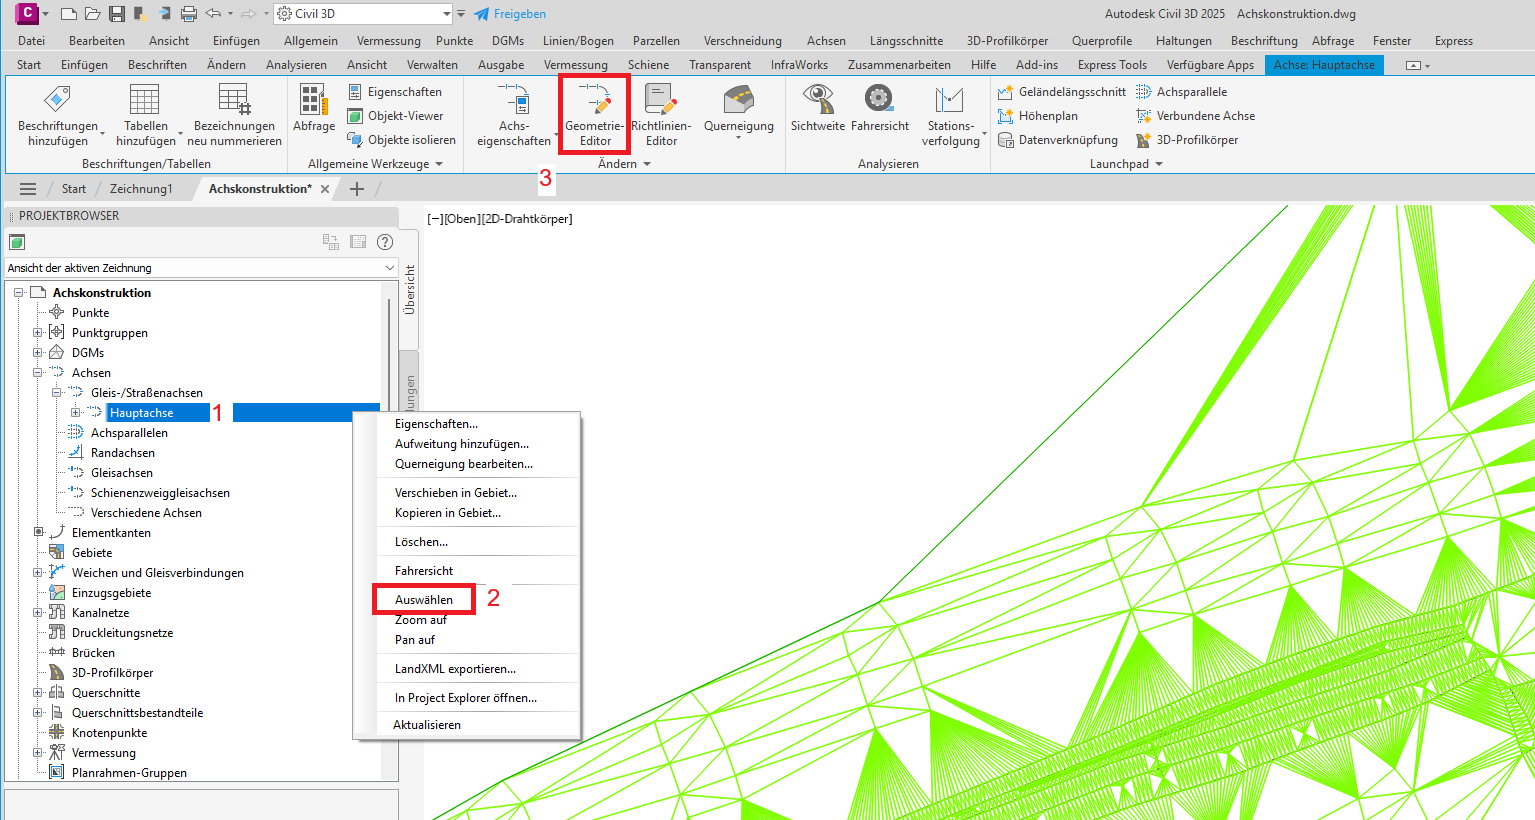
Task: Open the Analysieren ribbon tab
Action: (x=296, y=65)
